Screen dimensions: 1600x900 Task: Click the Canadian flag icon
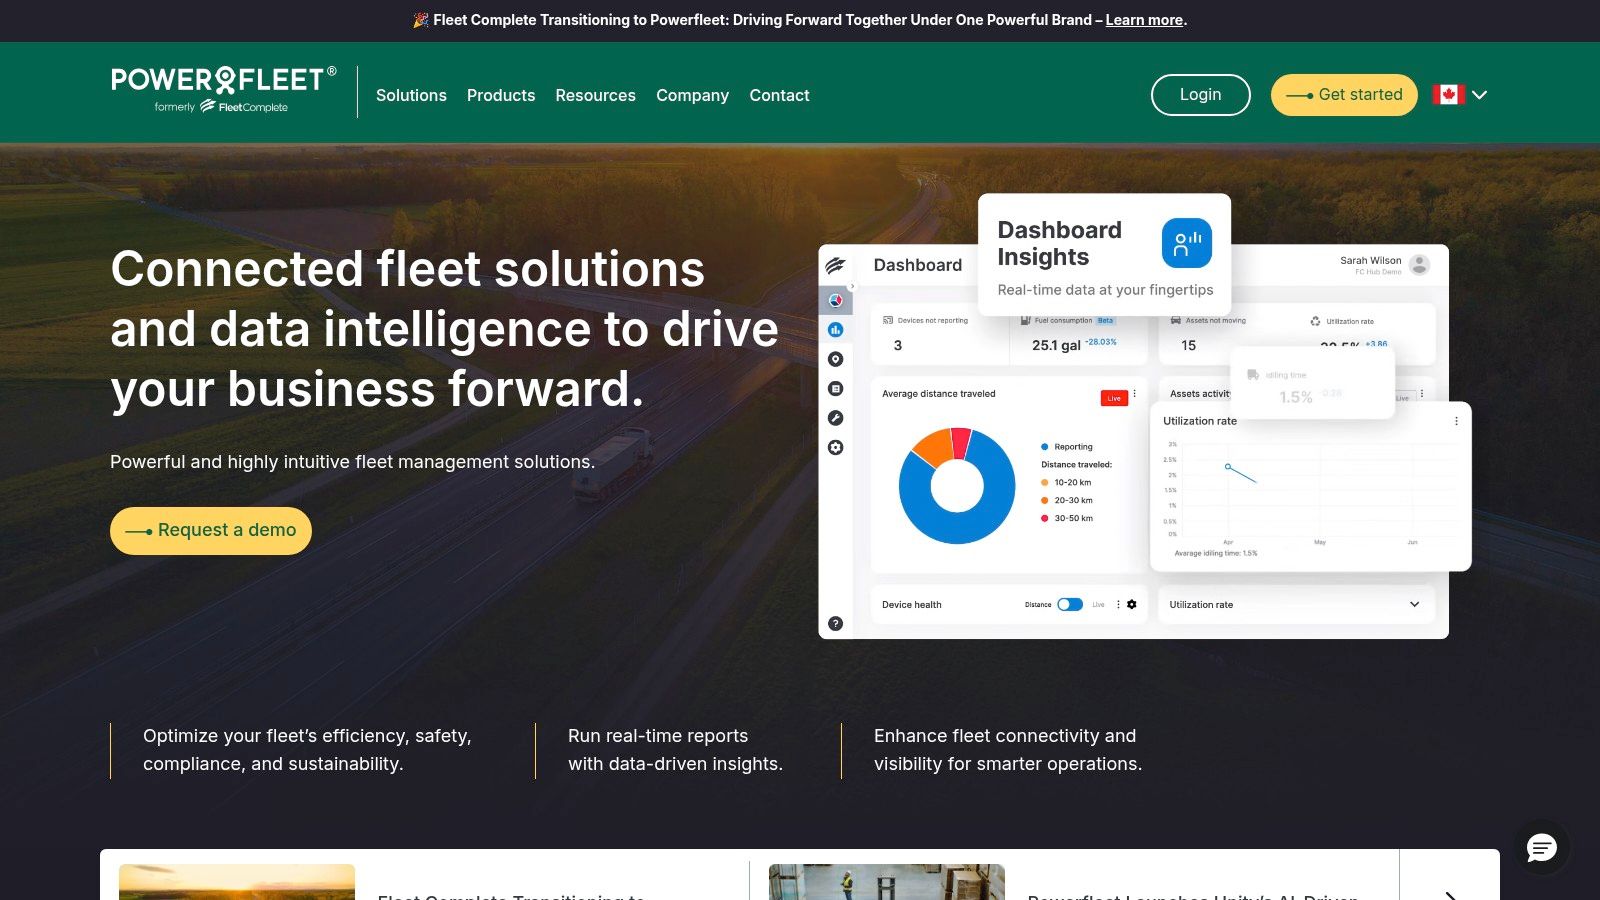pos(1448,94)
